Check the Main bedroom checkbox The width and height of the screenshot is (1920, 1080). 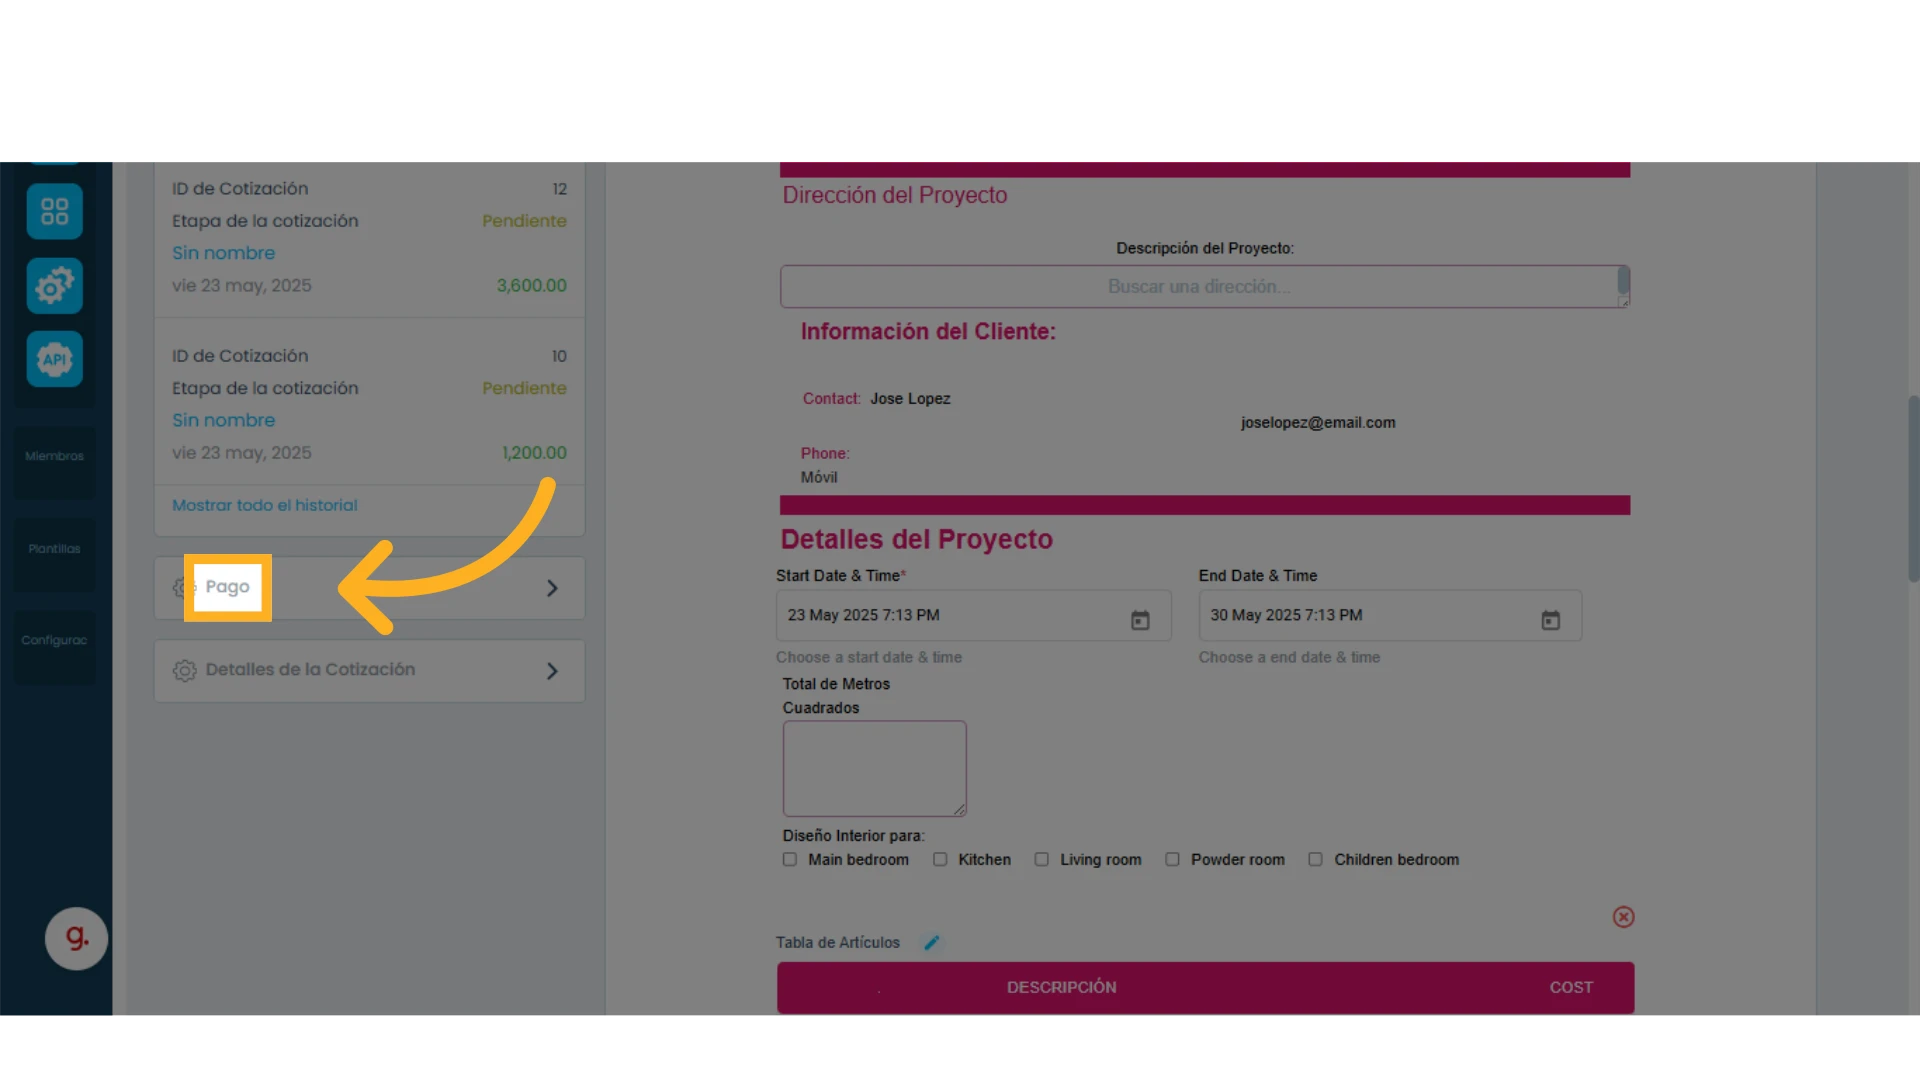(790, 859)
